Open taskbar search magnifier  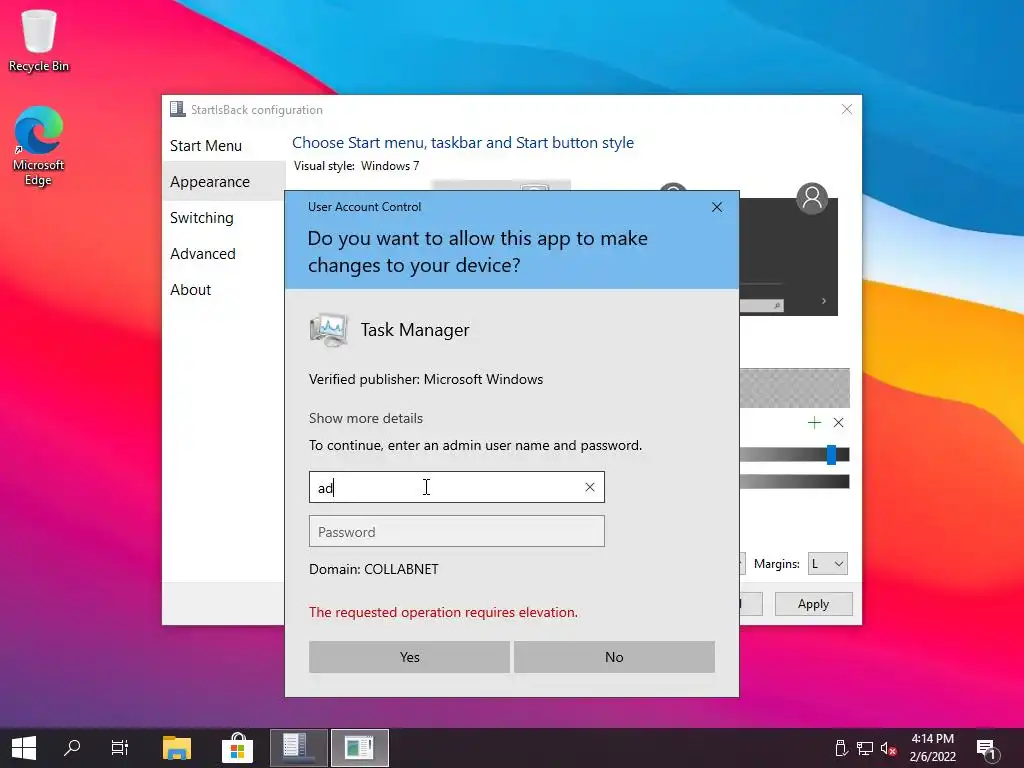72,748
